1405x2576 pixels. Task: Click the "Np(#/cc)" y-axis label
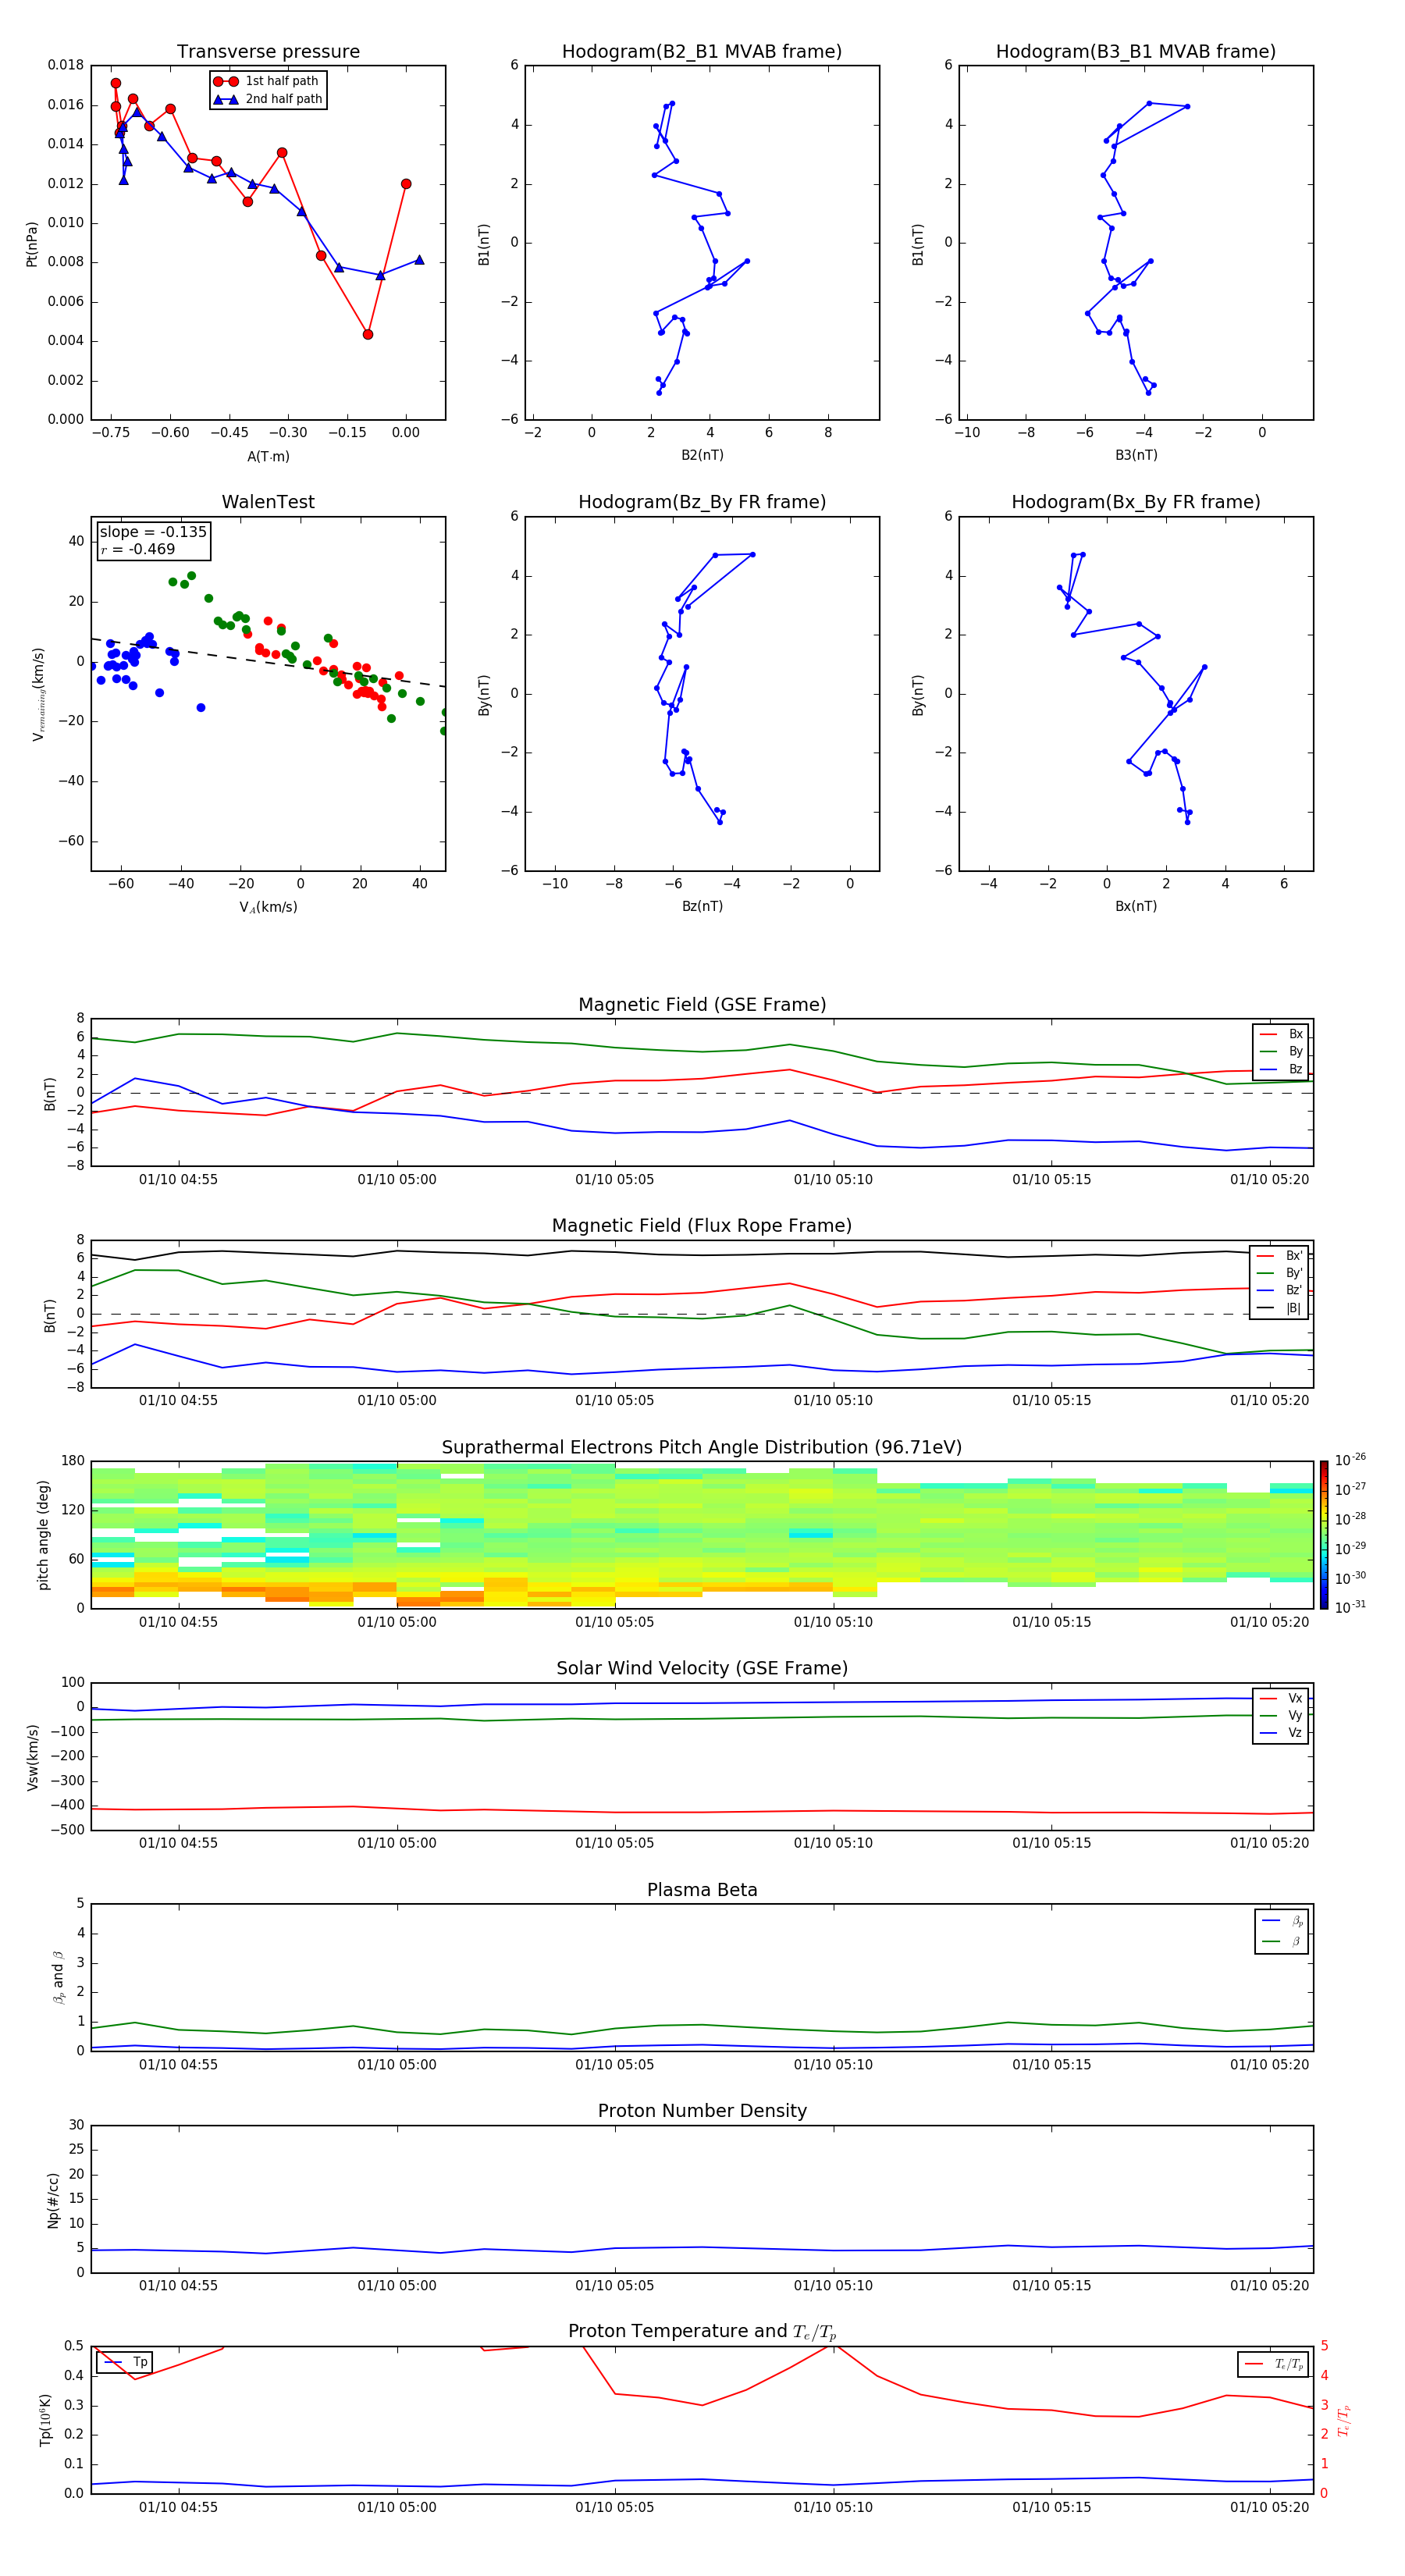[53, 2200]
